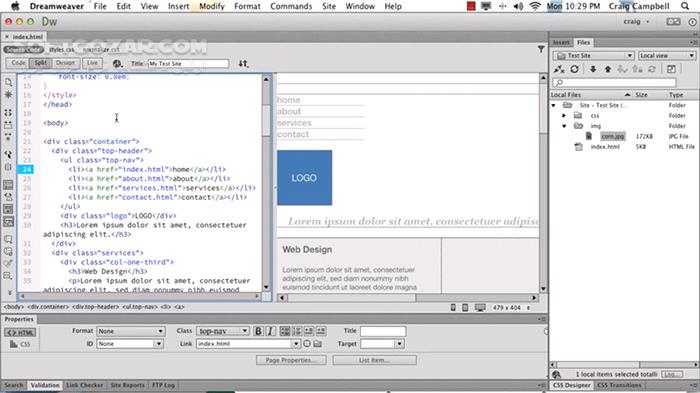Viewport: 700px width, 393px height.
Task: Open the Test Site dropdown in the Files panel
Action: point(594,55)
